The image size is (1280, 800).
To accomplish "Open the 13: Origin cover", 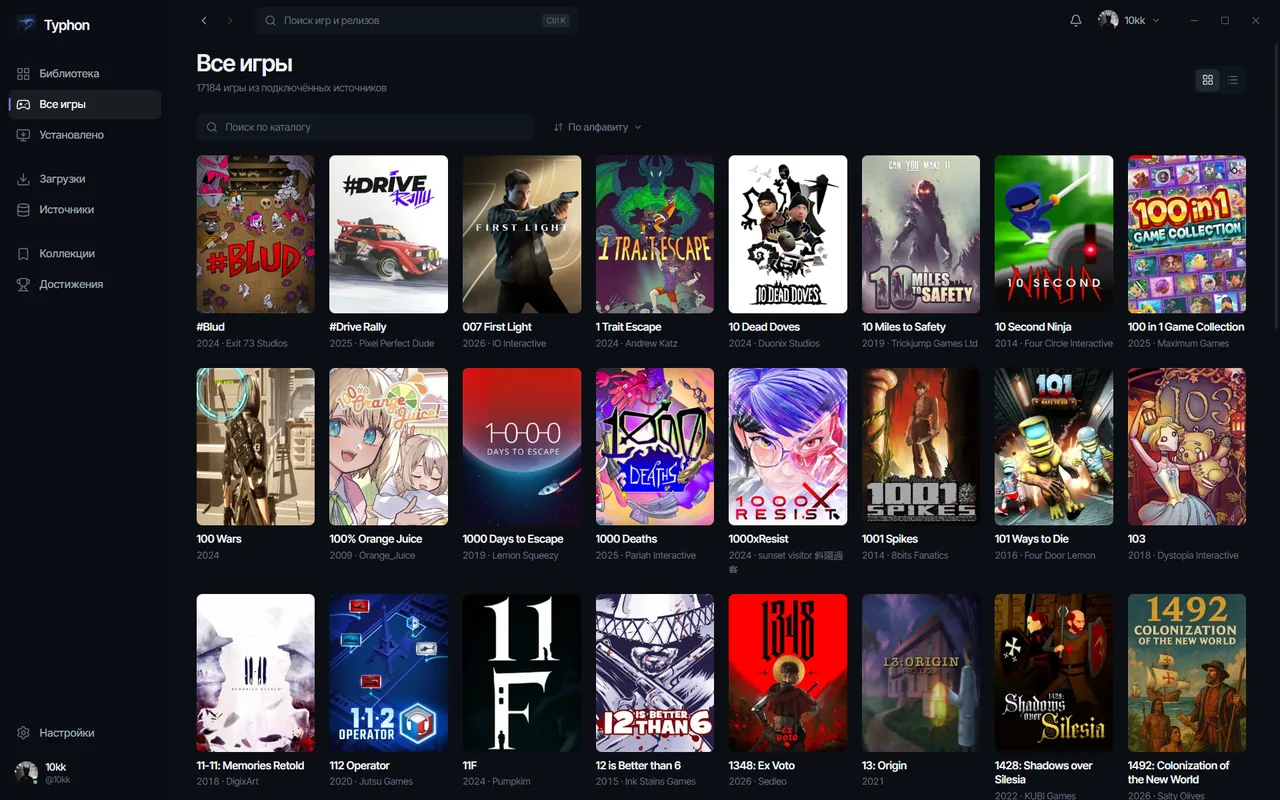I will click(x=921, y=673).
